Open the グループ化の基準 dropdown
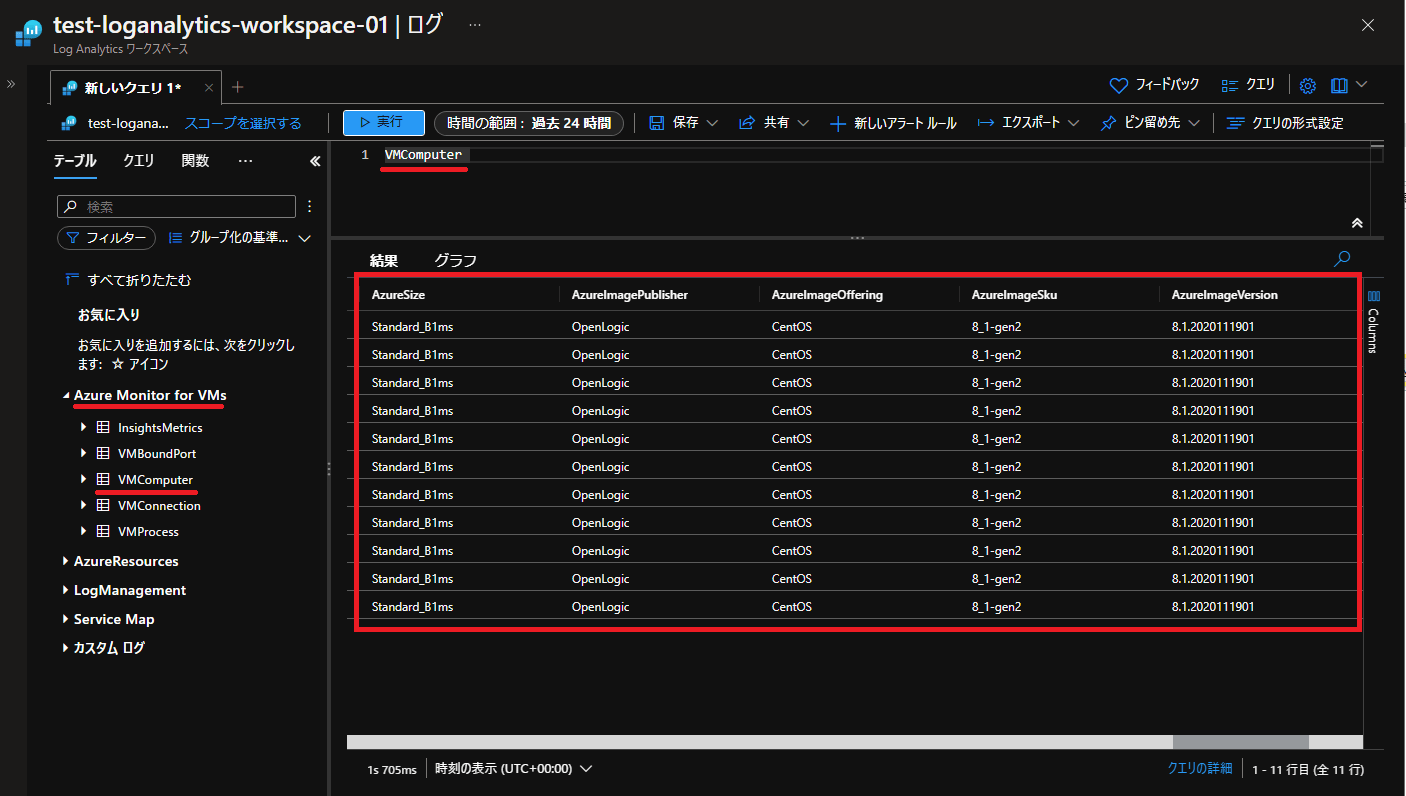1406x796 pixels. pos(240,238)
